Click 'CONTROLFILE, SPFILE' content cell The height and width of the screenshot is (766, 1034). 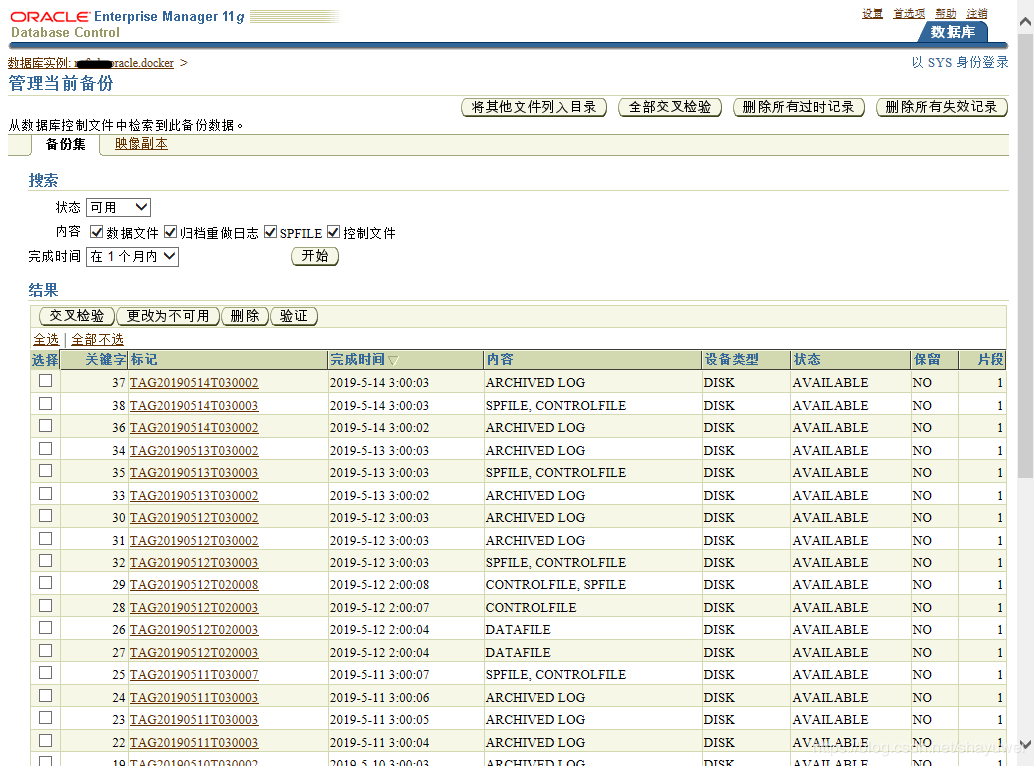[556, 585]
